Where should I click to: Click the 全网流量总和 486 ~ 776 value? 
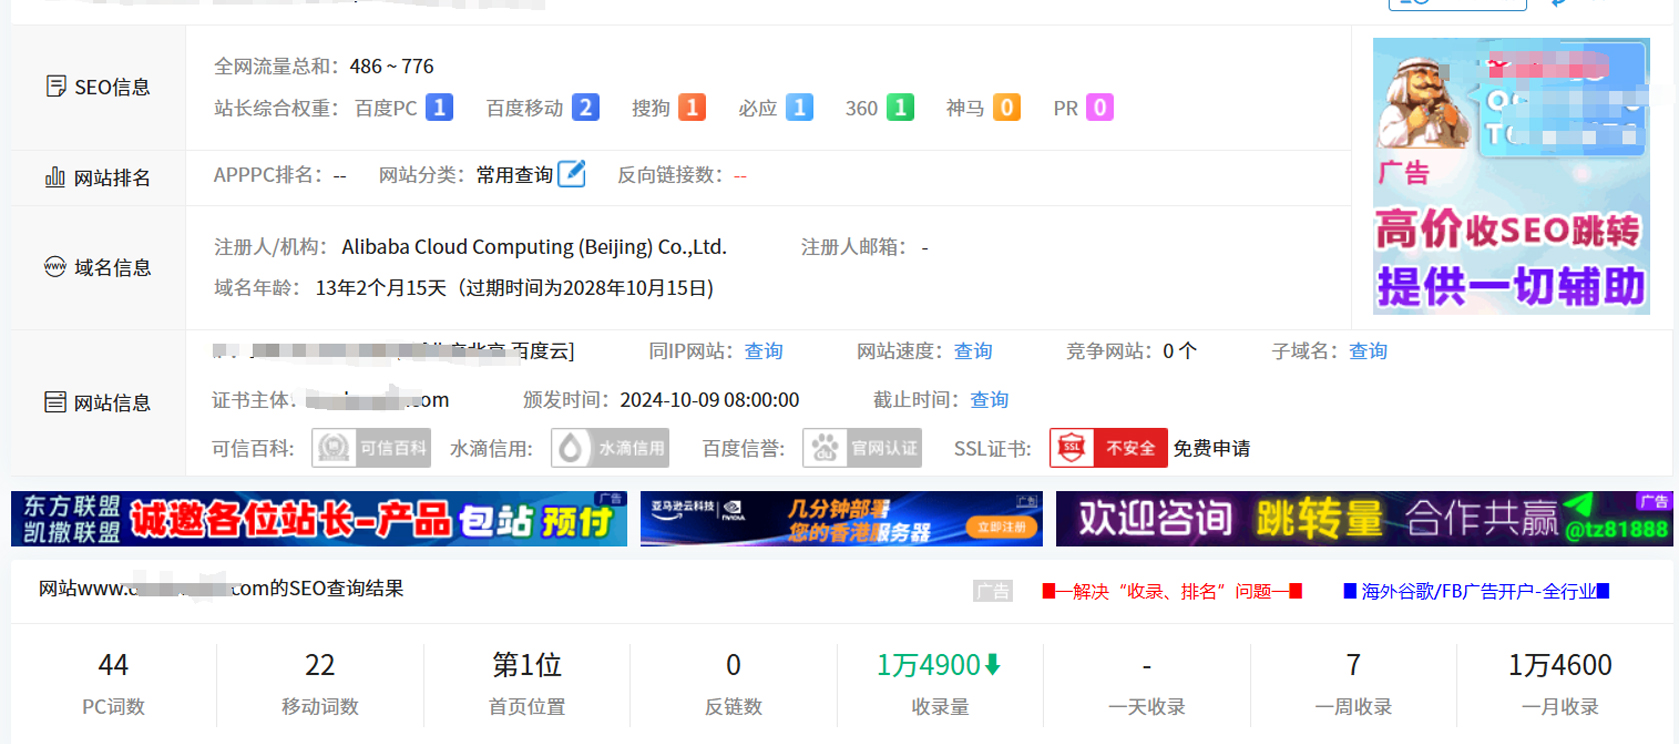[392, 66]
